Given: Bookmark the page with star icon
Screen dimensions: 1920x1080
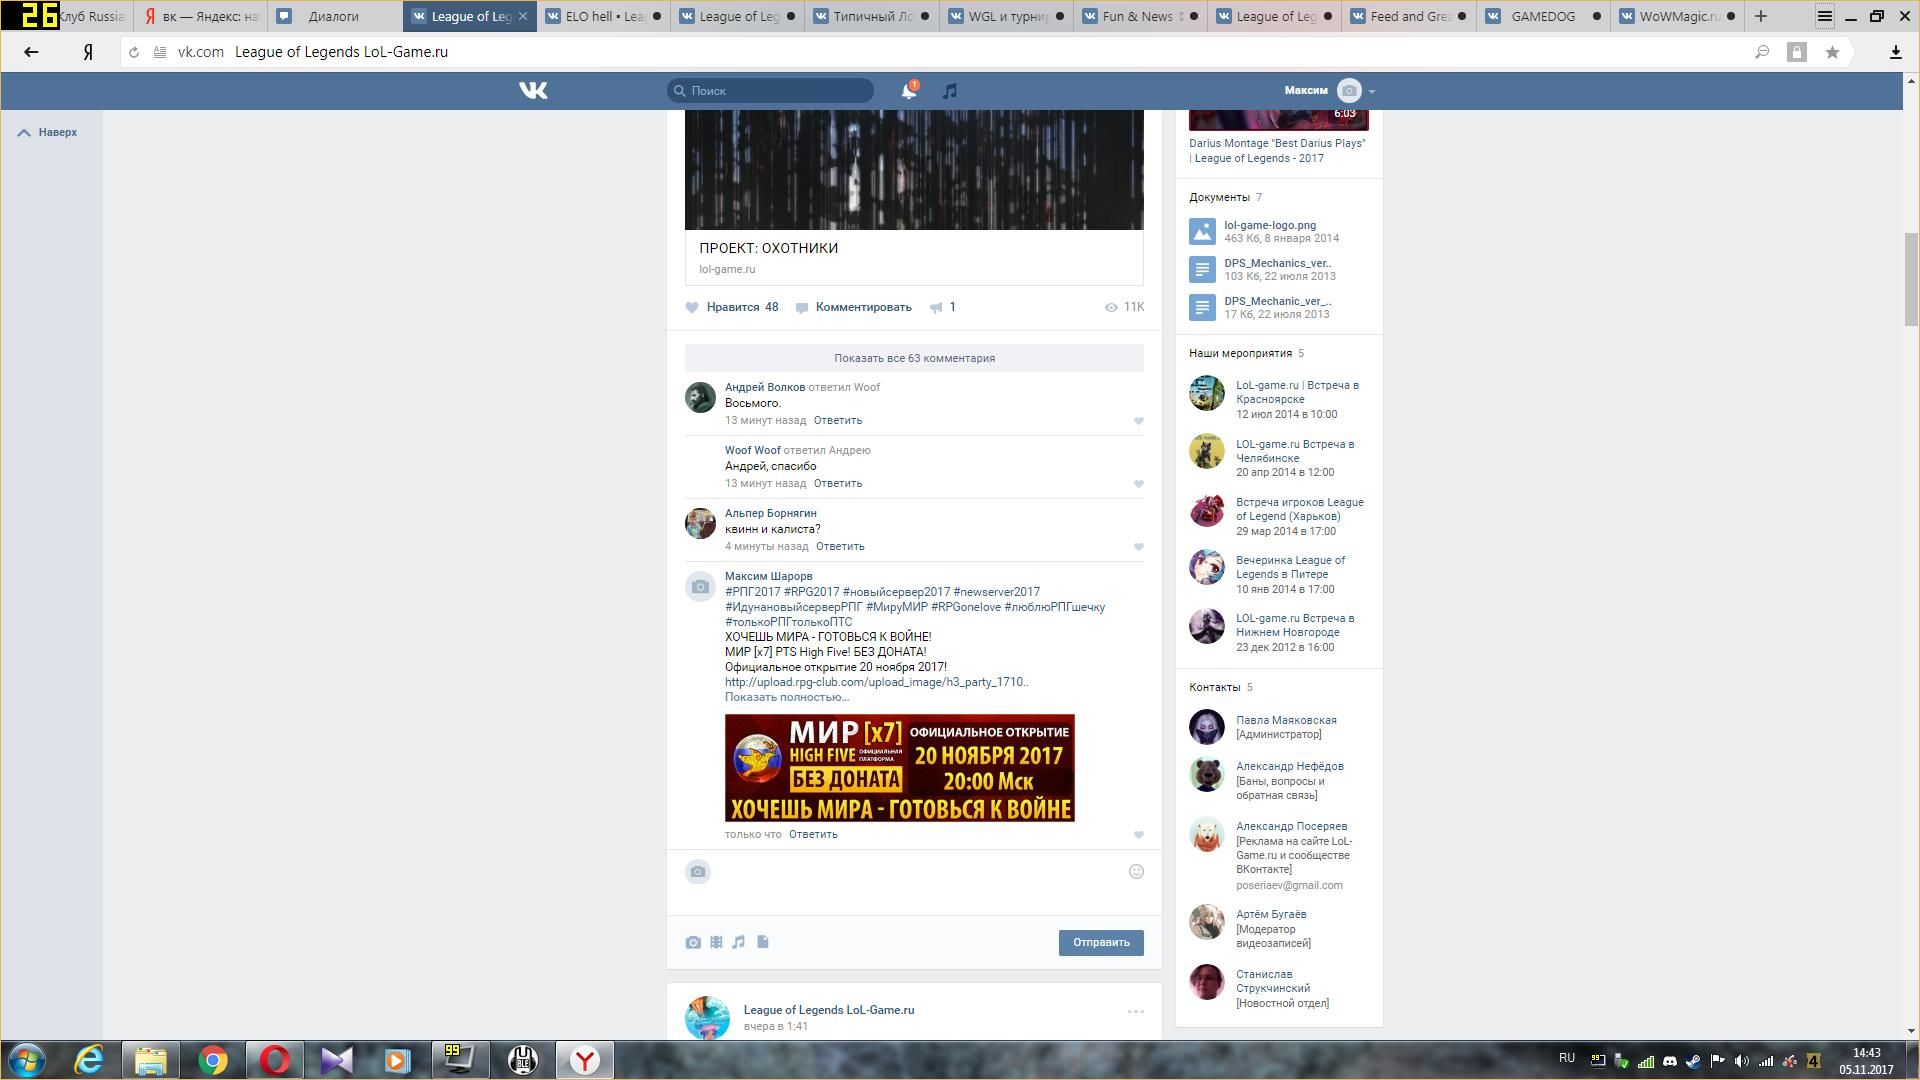Looking at the screenshot, I should (1832, 52).
